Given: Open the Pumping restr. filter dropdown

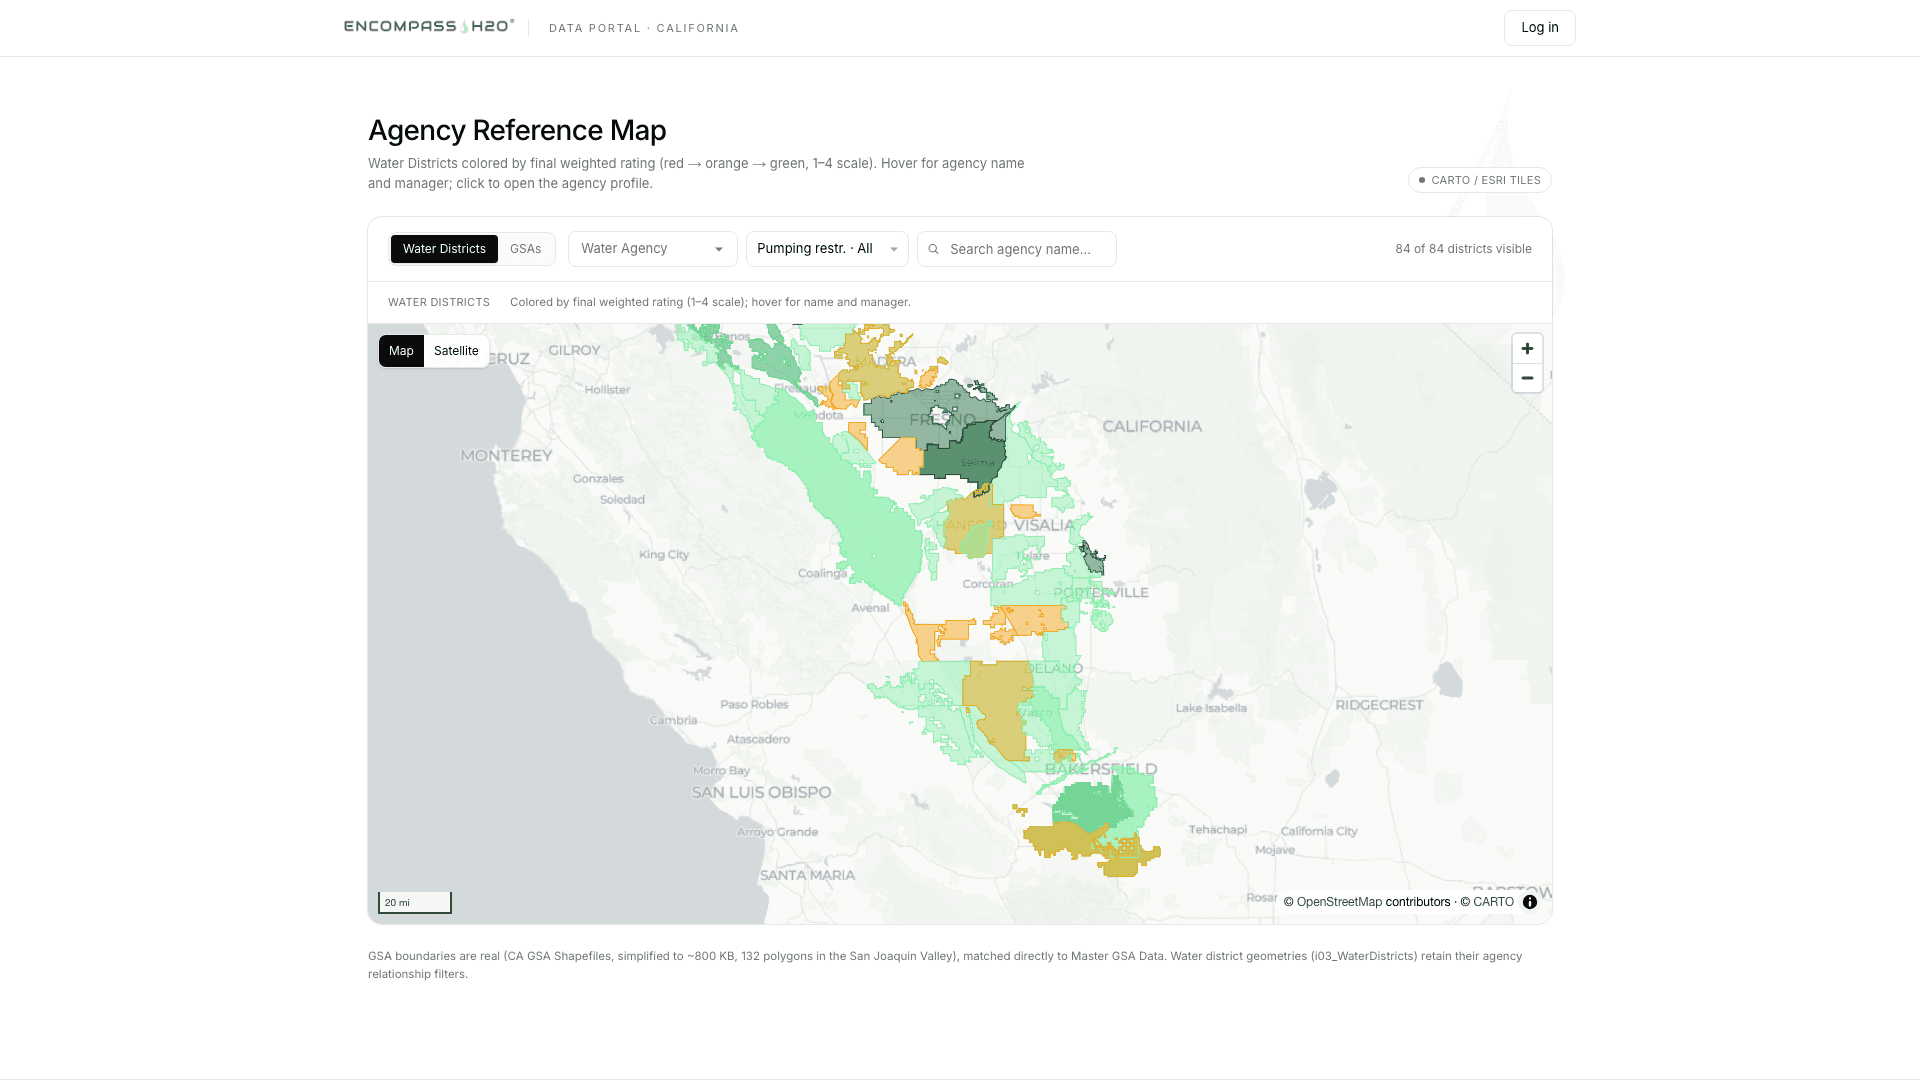Looking at the screenshot, I should 827,249.
